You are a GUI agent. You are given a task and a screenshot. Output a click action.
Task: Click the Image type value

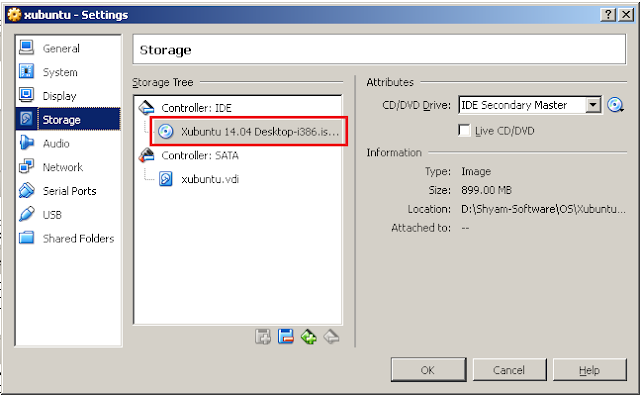(x=476, y=171)
